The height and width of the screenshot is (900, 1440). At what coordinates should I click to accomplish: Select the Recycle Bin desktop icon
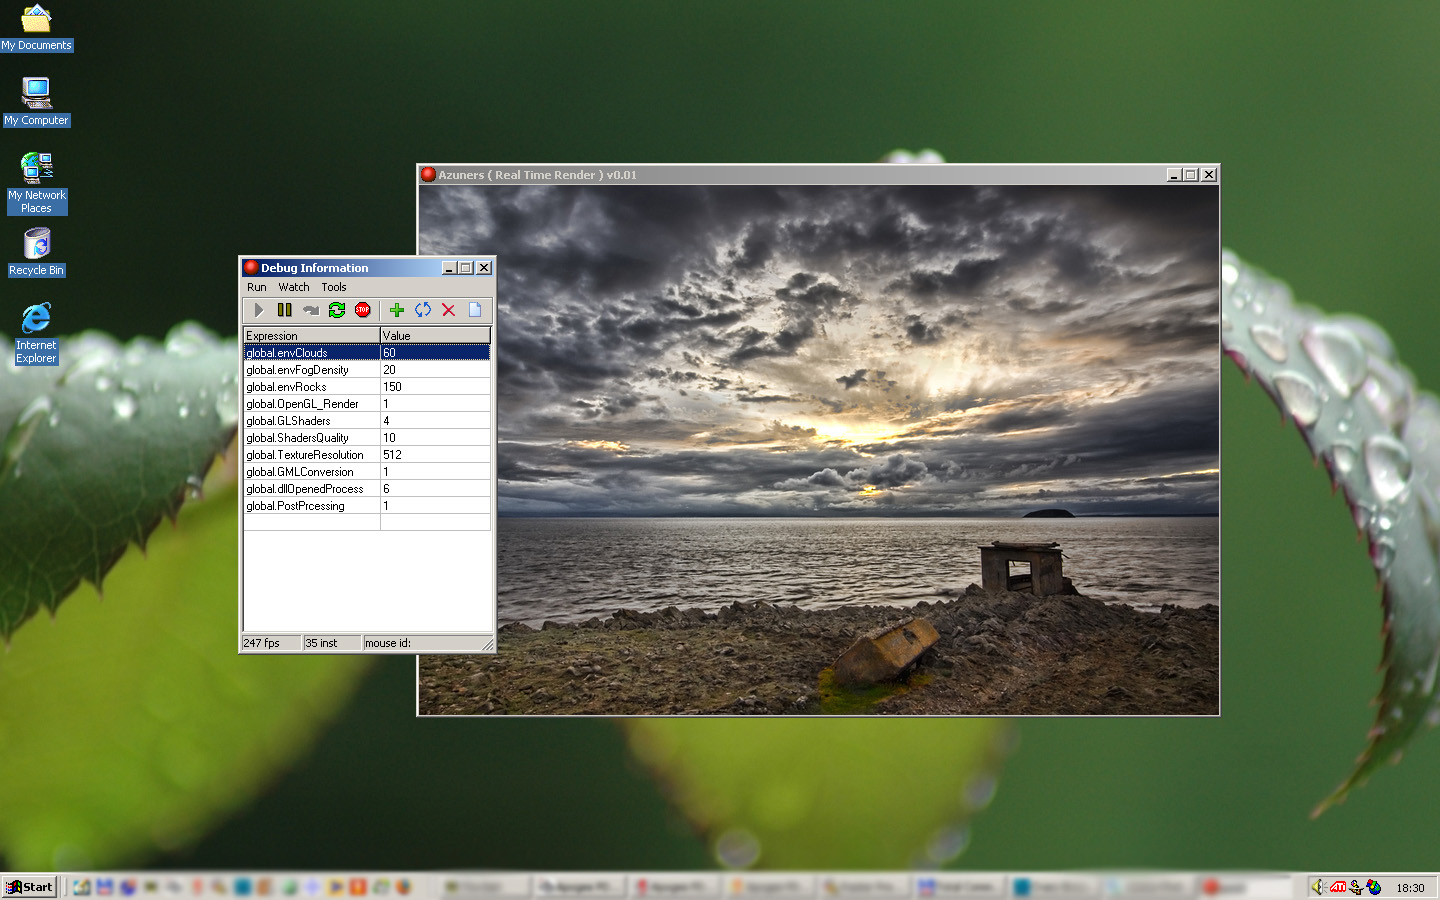pyautogui.click(x=36, y=250)
